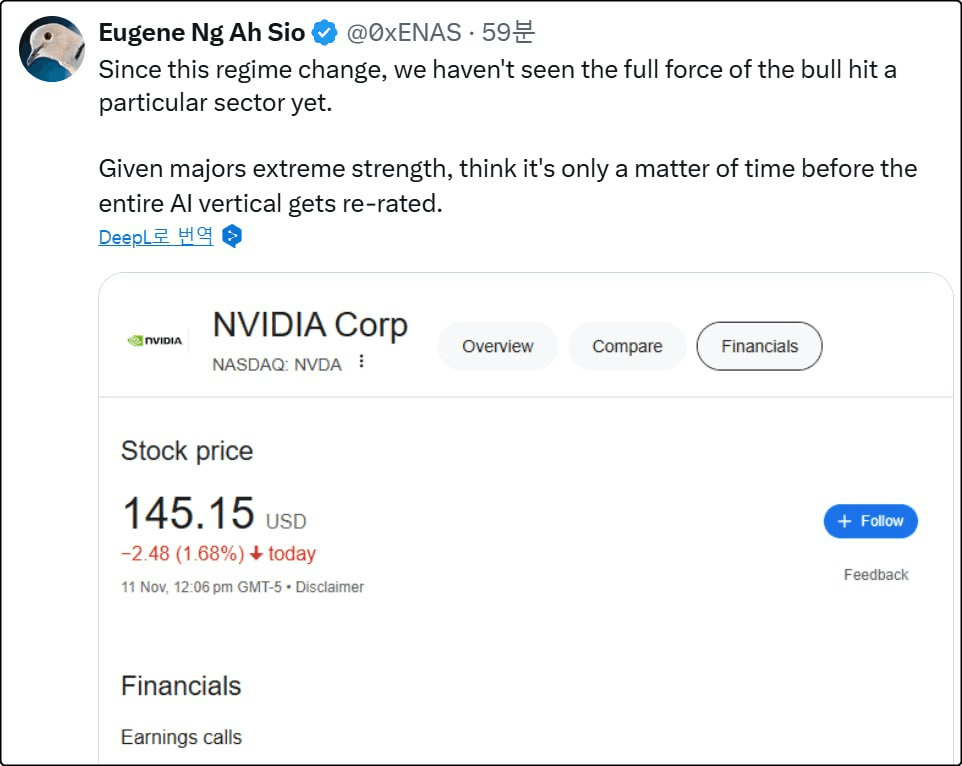Click the plus icon in Follow button

[x=845, y=521]
